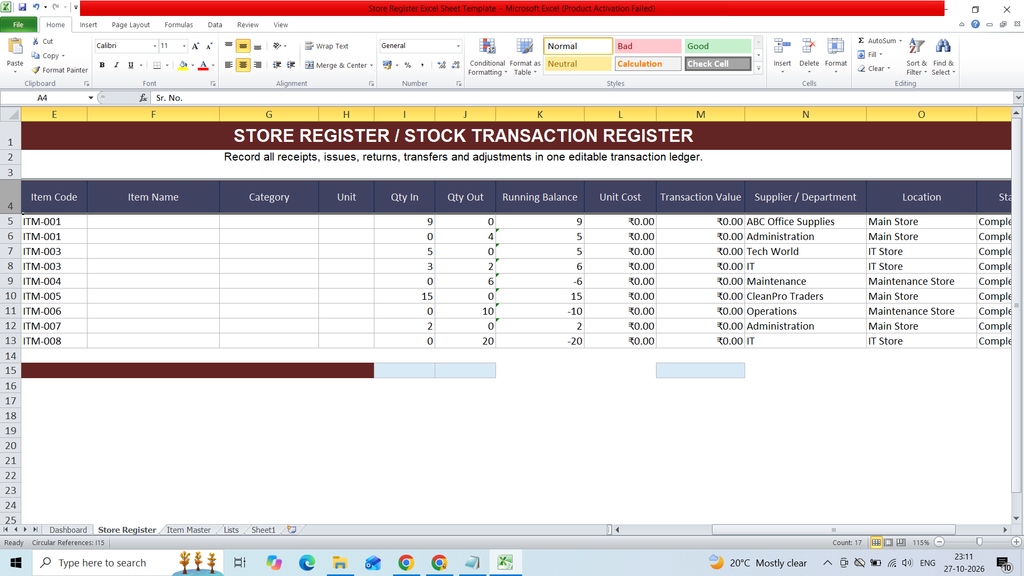
Task: Click the Insert Worksheet tab icon
Action: (x=291, y=530)
